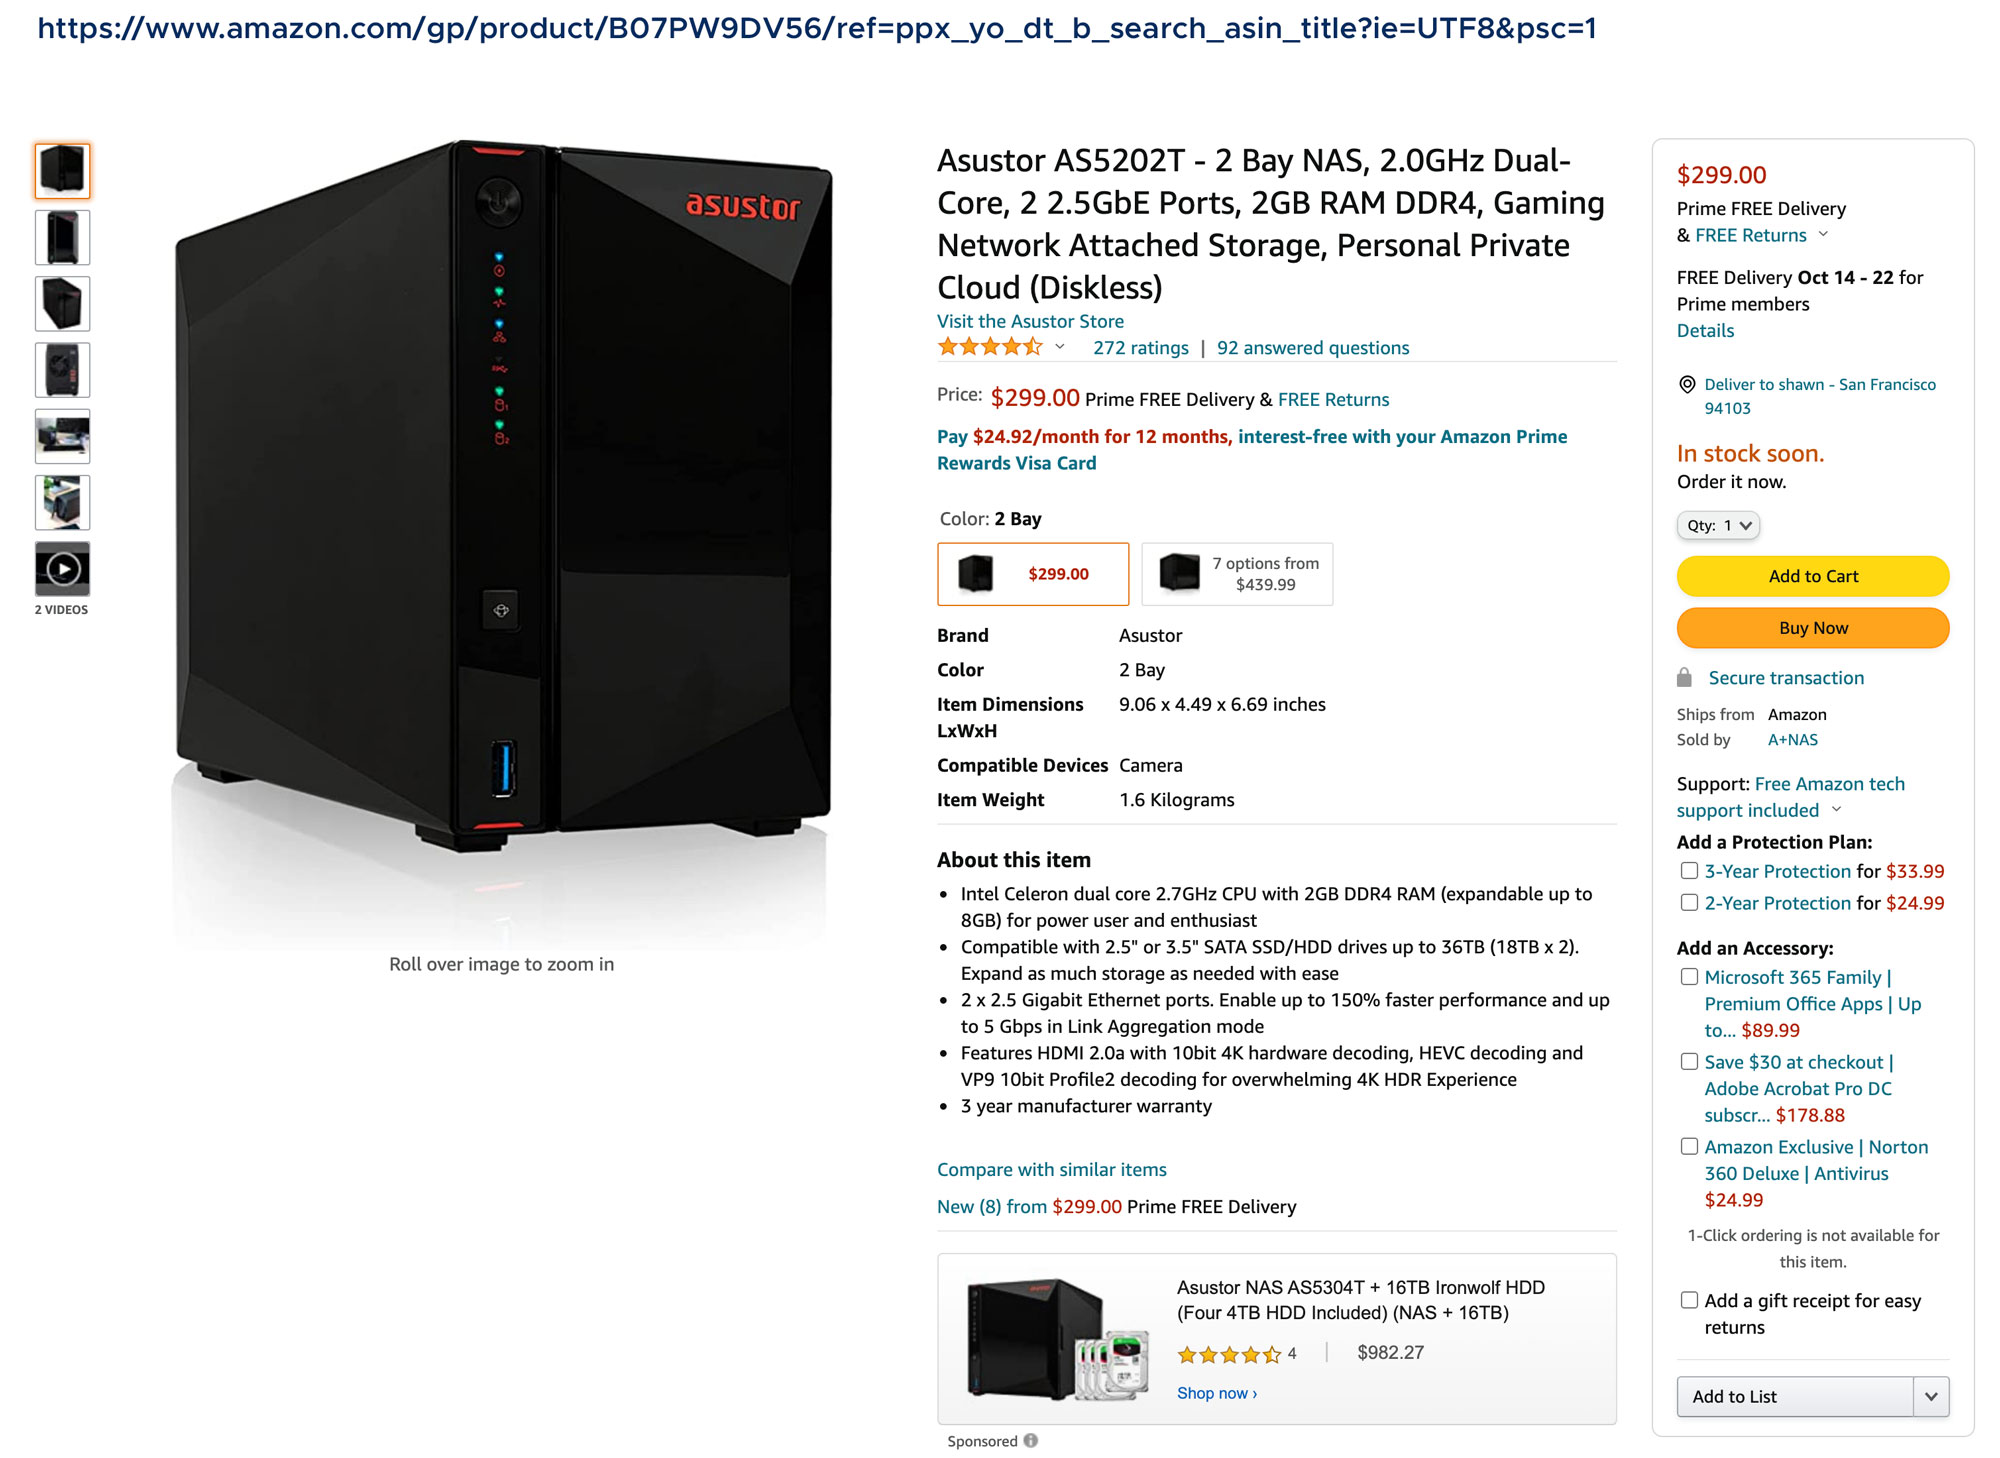Image resolution: width=2000 pixels, height=1458 pixels.
Task: Play the product videos thumbnail
Action: pos(62,569)
